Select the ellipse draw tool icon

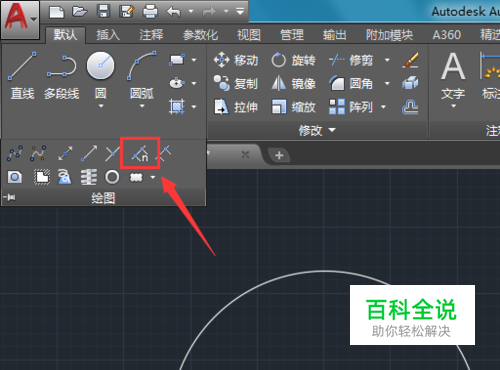177,83
